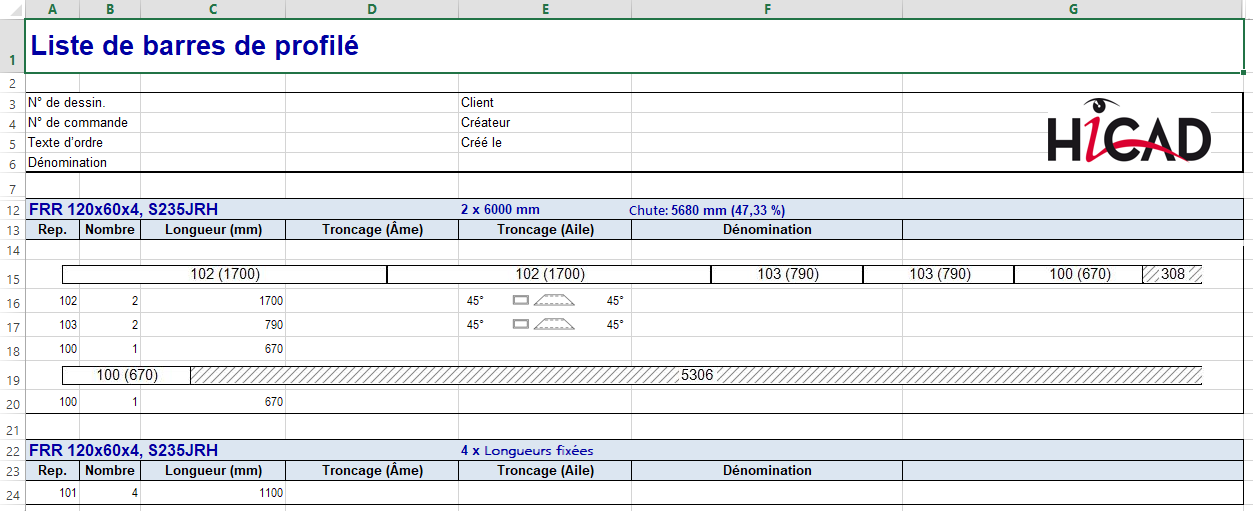
Task: Click the rectangular profile icon in row 16
Action: pyautogui.click(x=520, y=300)
